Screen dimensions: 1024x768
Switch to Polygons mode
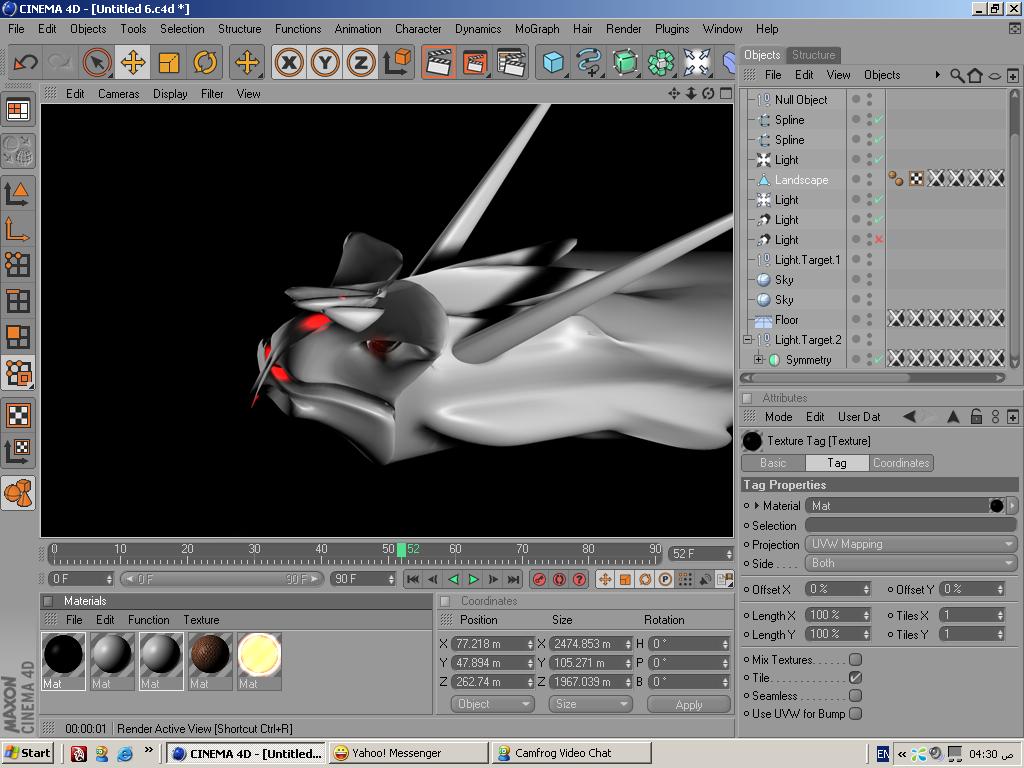[18, 336]
